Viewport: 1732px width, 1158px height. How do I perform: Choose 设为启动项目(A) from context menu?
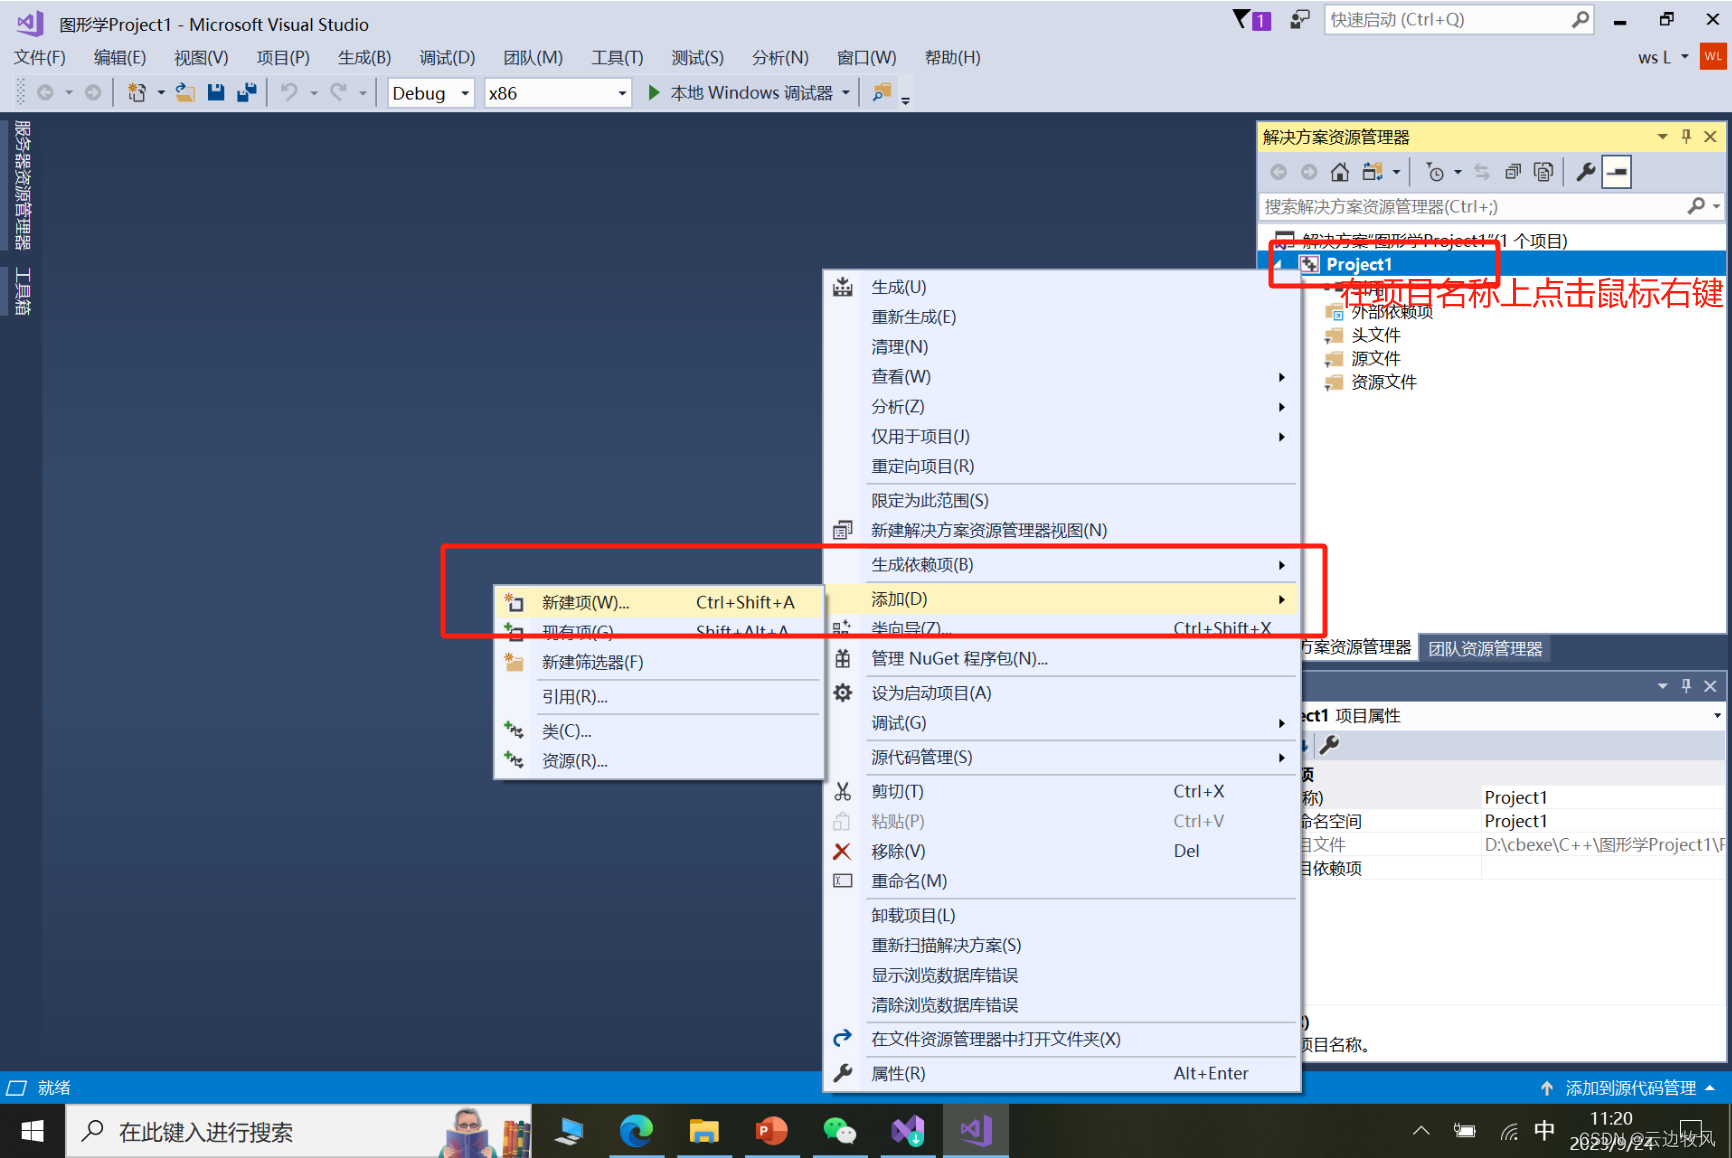pos(1061,693)
